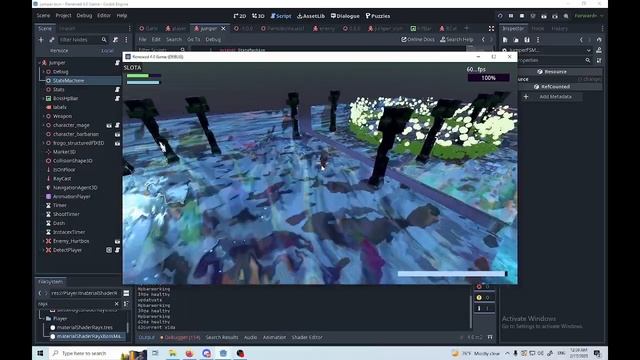Click the green health bar under SLOTA
The width and height of the screenshot is (640, 360).
143,76
